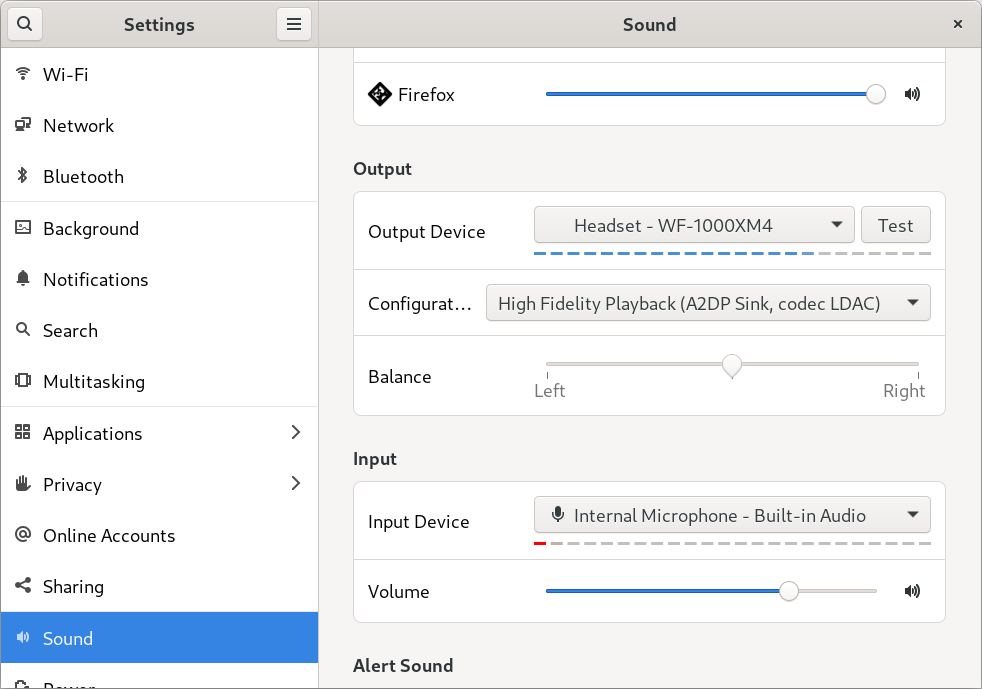The image size is (982, 689).
Task: Open the Wi-Fi settings panel
Action: tap(160, 74)
